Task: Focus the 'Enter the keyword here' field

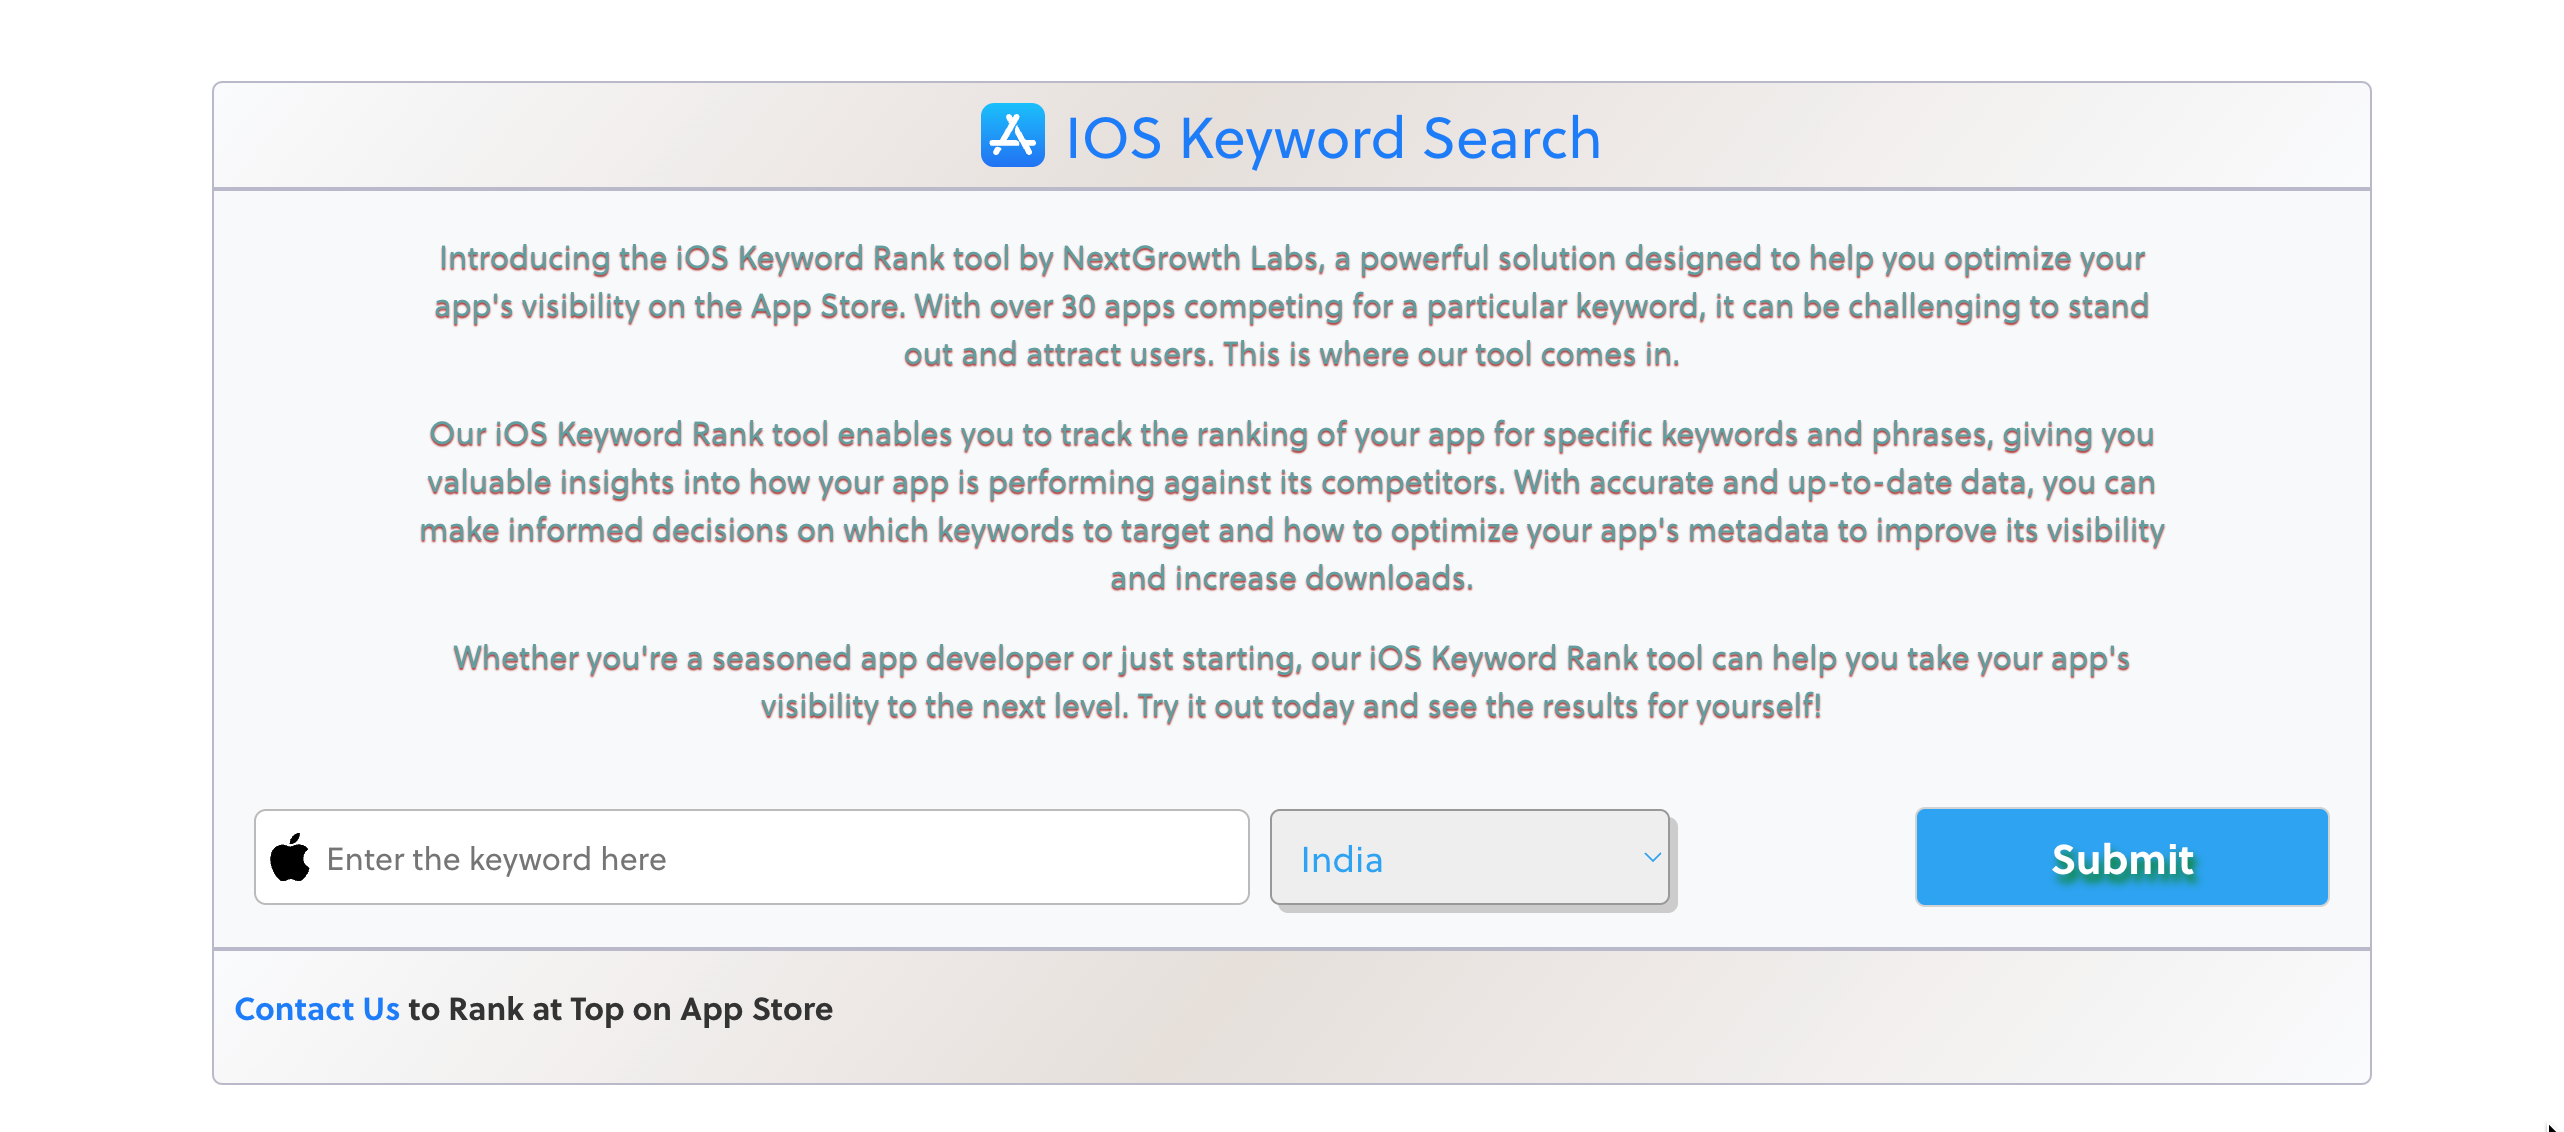Action: 752,858
